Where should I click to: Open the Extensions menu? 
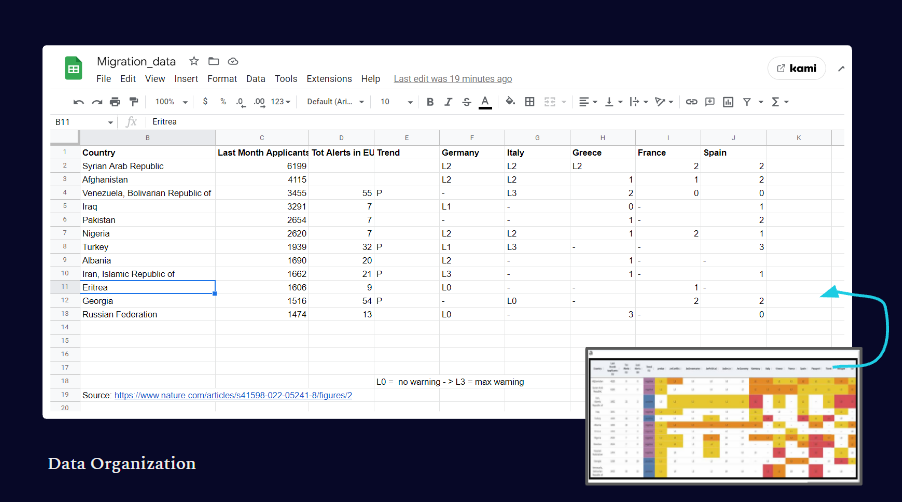pos(329,79)
